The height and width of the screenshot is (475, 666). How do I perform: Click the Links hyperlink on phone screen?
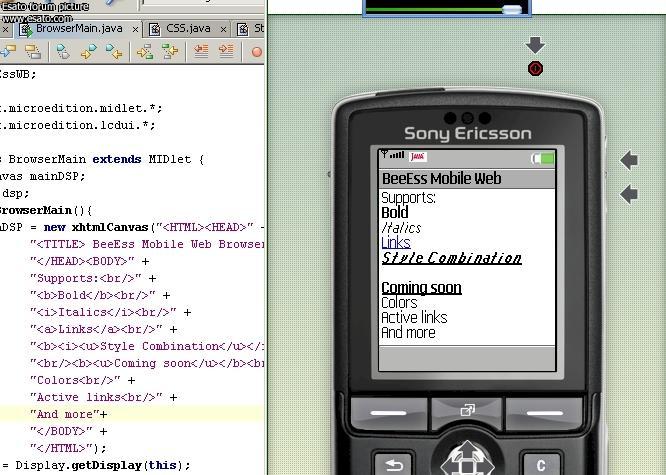click(x=396, y=243)
